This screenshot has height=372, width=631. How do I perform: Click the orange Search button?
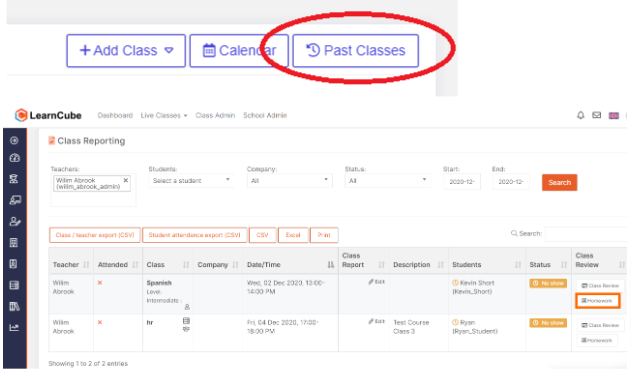pos(559,182)
